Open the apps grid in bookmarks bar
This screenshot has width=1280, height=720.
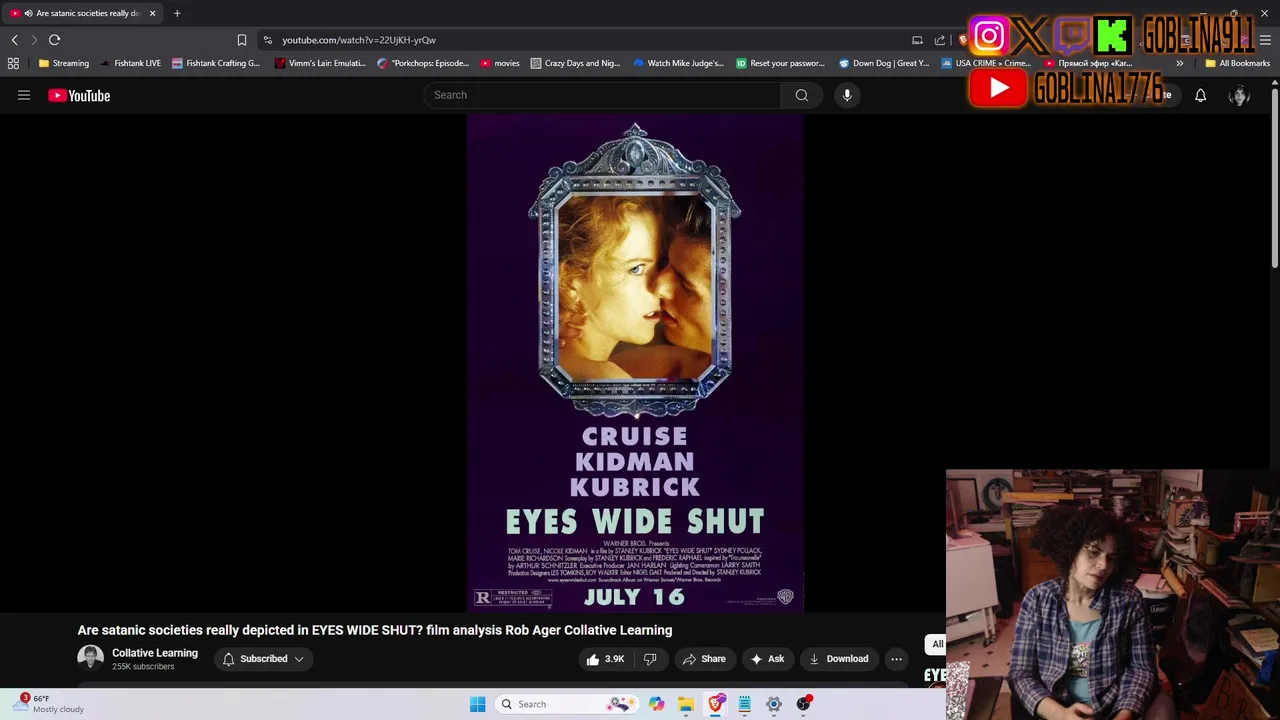(13, 63)
